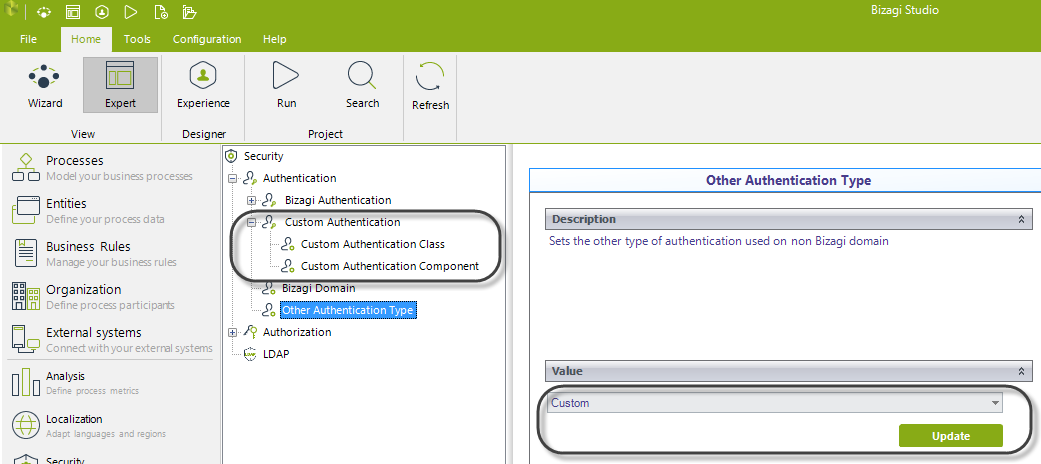Select the Expert view button
This screenshot has width=1041, height=464.
120,86
